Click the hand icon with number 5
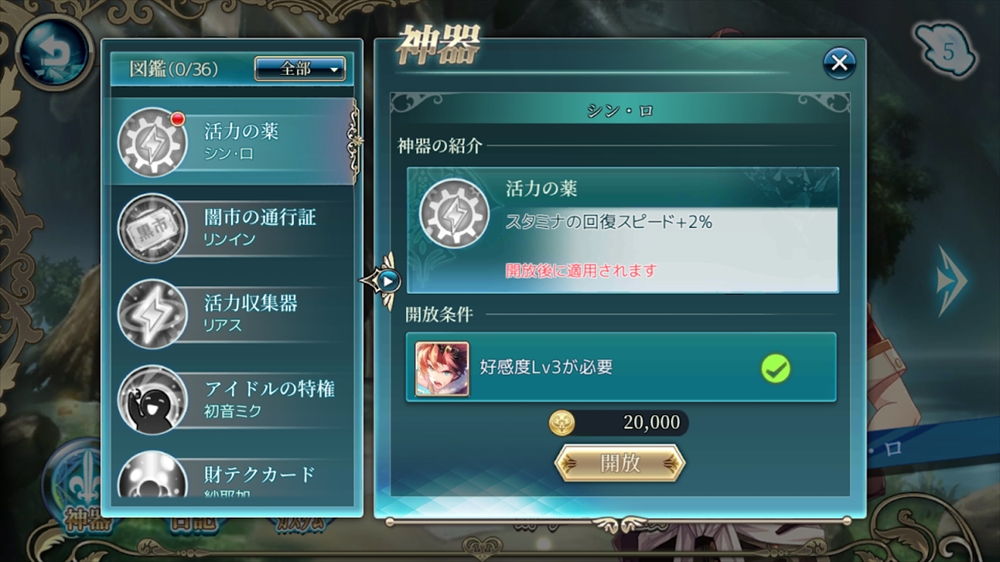Image resolution: width=1000 pixels, height=562 pixels. pyautogui.click(x=946, y=50)
